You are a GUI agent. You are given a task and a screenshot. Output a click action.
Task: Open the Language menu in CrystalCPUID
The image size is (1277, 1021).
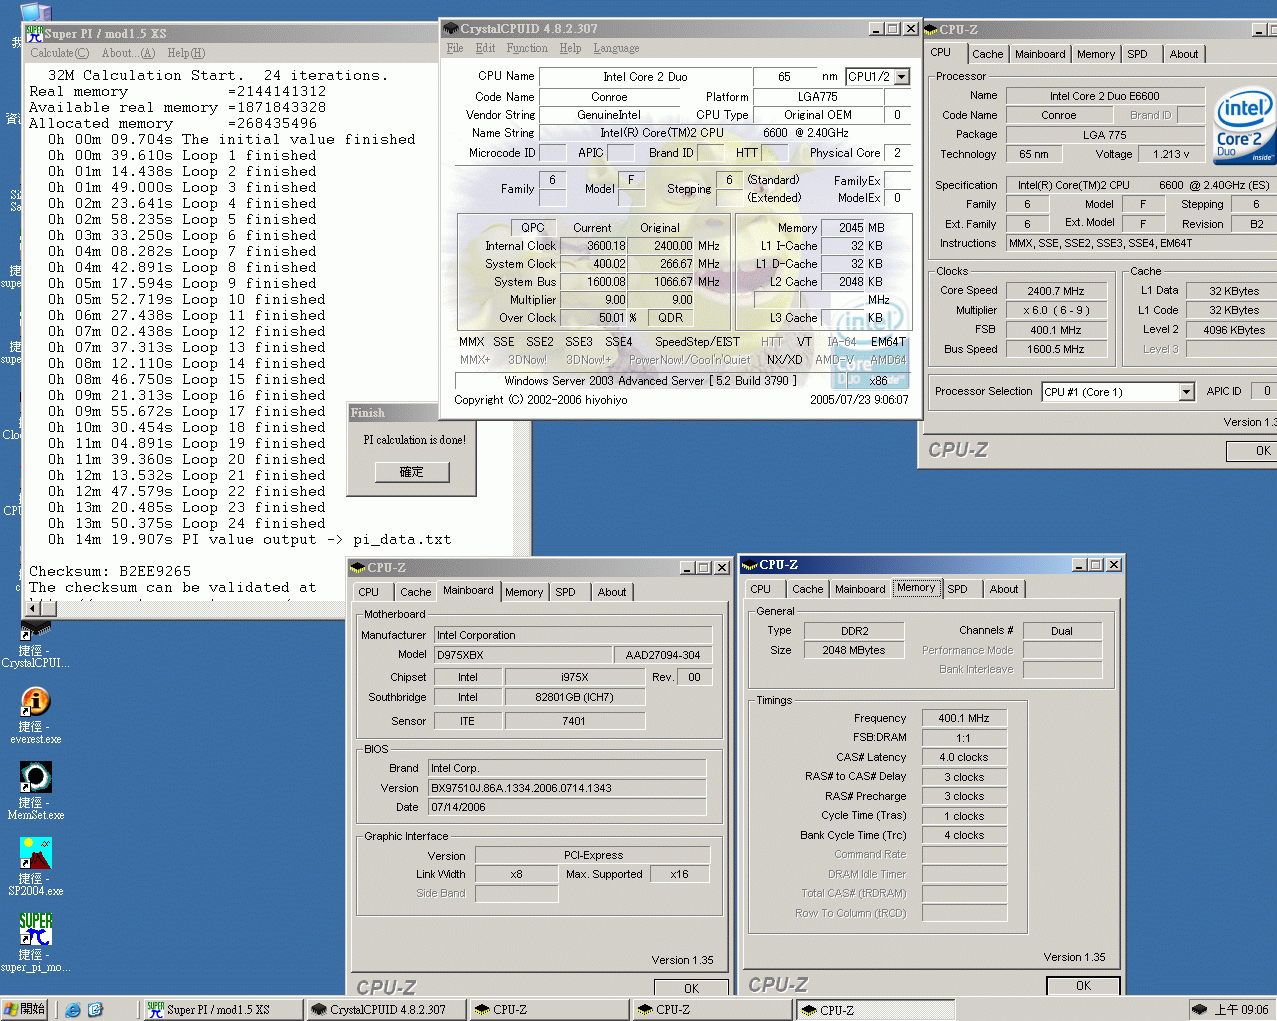616,48
